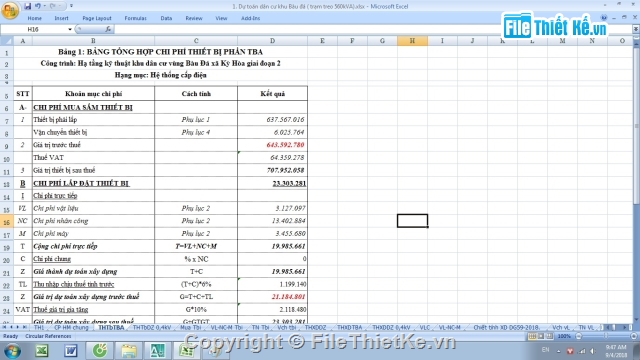This screenshot has height=360, width=640.
Task: Switch to Page Layout view in status bar
Action: pos(541,336)
